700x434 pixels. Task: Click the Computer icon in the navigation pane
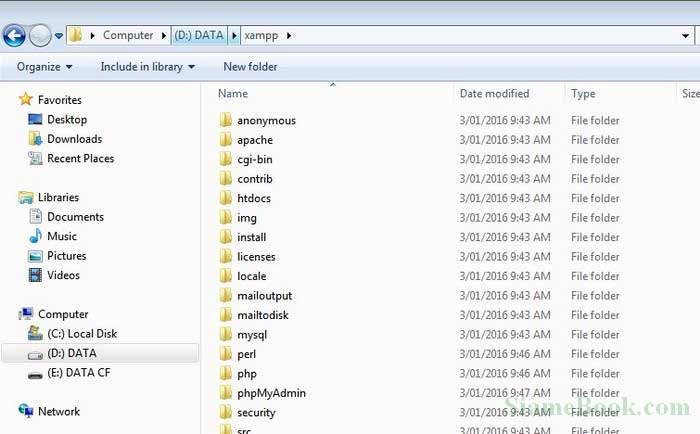(26, 314)
